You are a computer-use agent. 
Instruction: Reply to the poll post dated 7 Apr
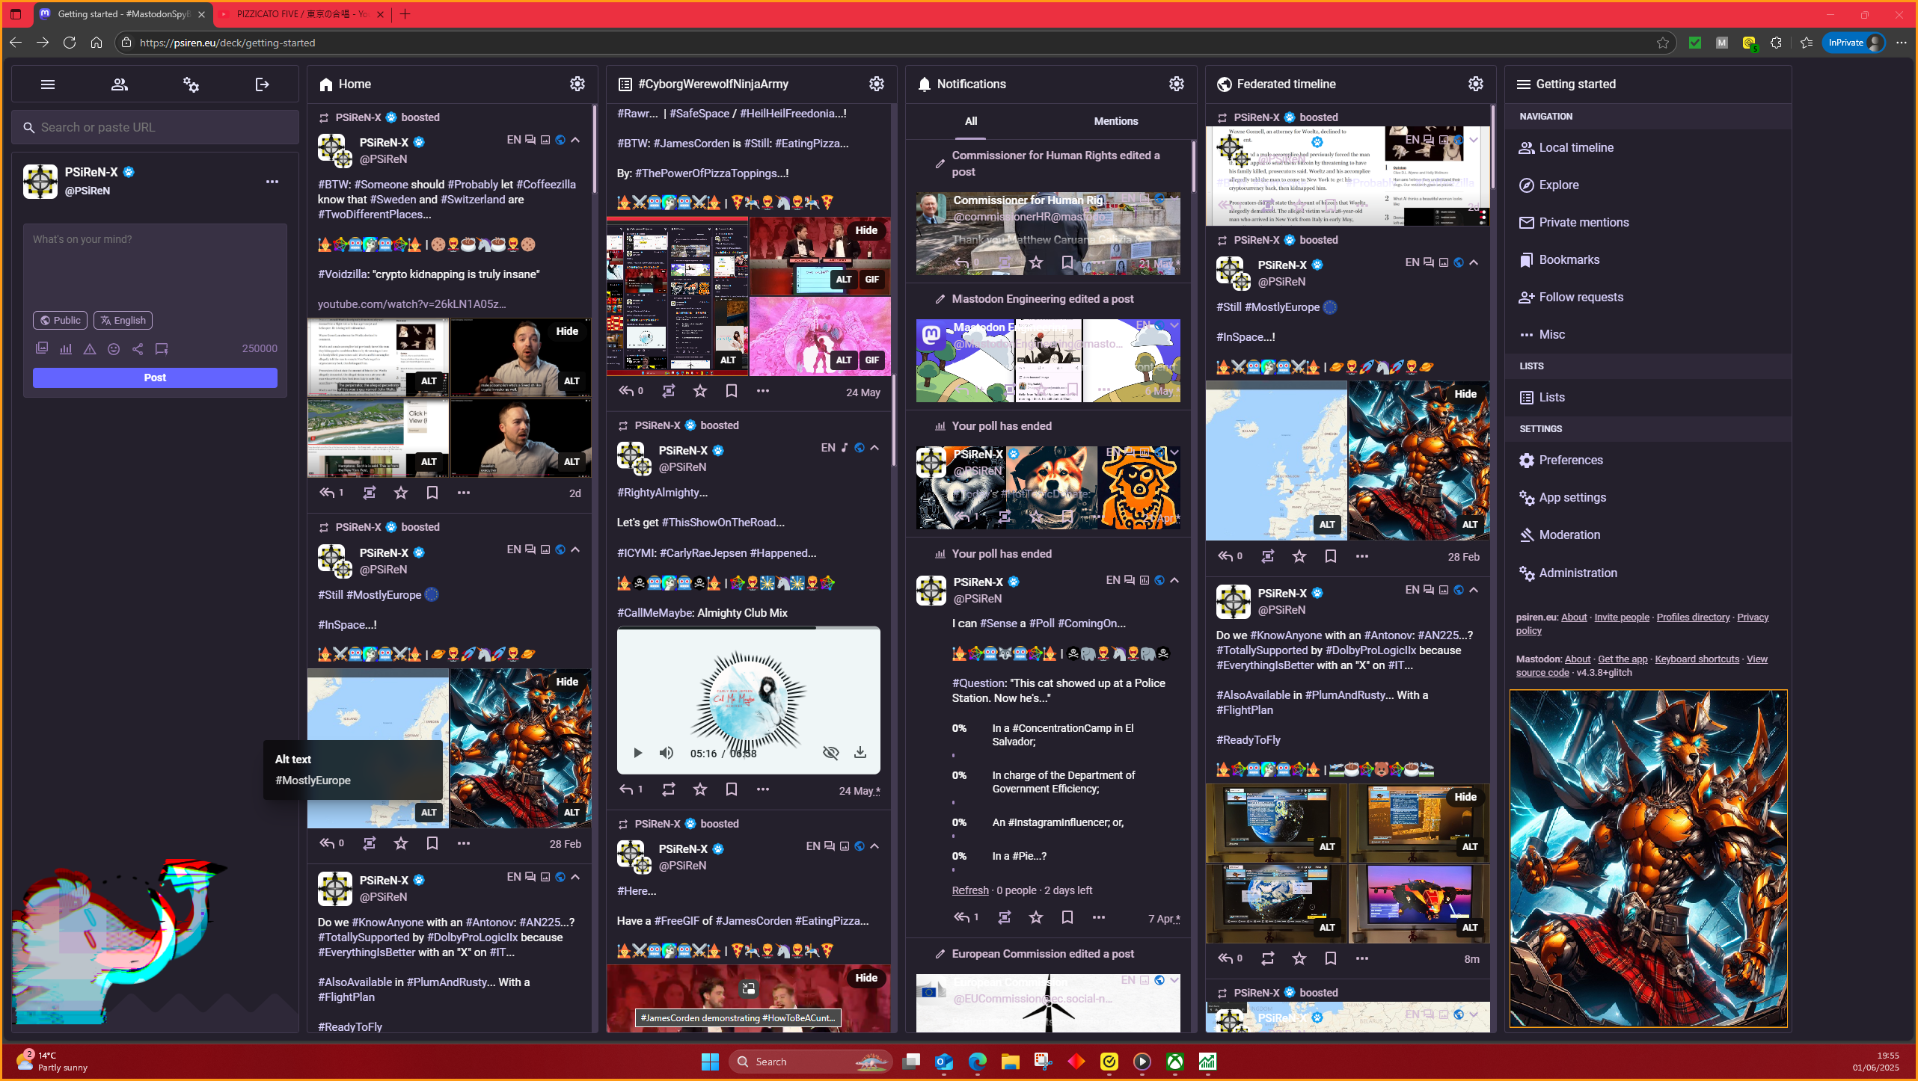[962, 918]
